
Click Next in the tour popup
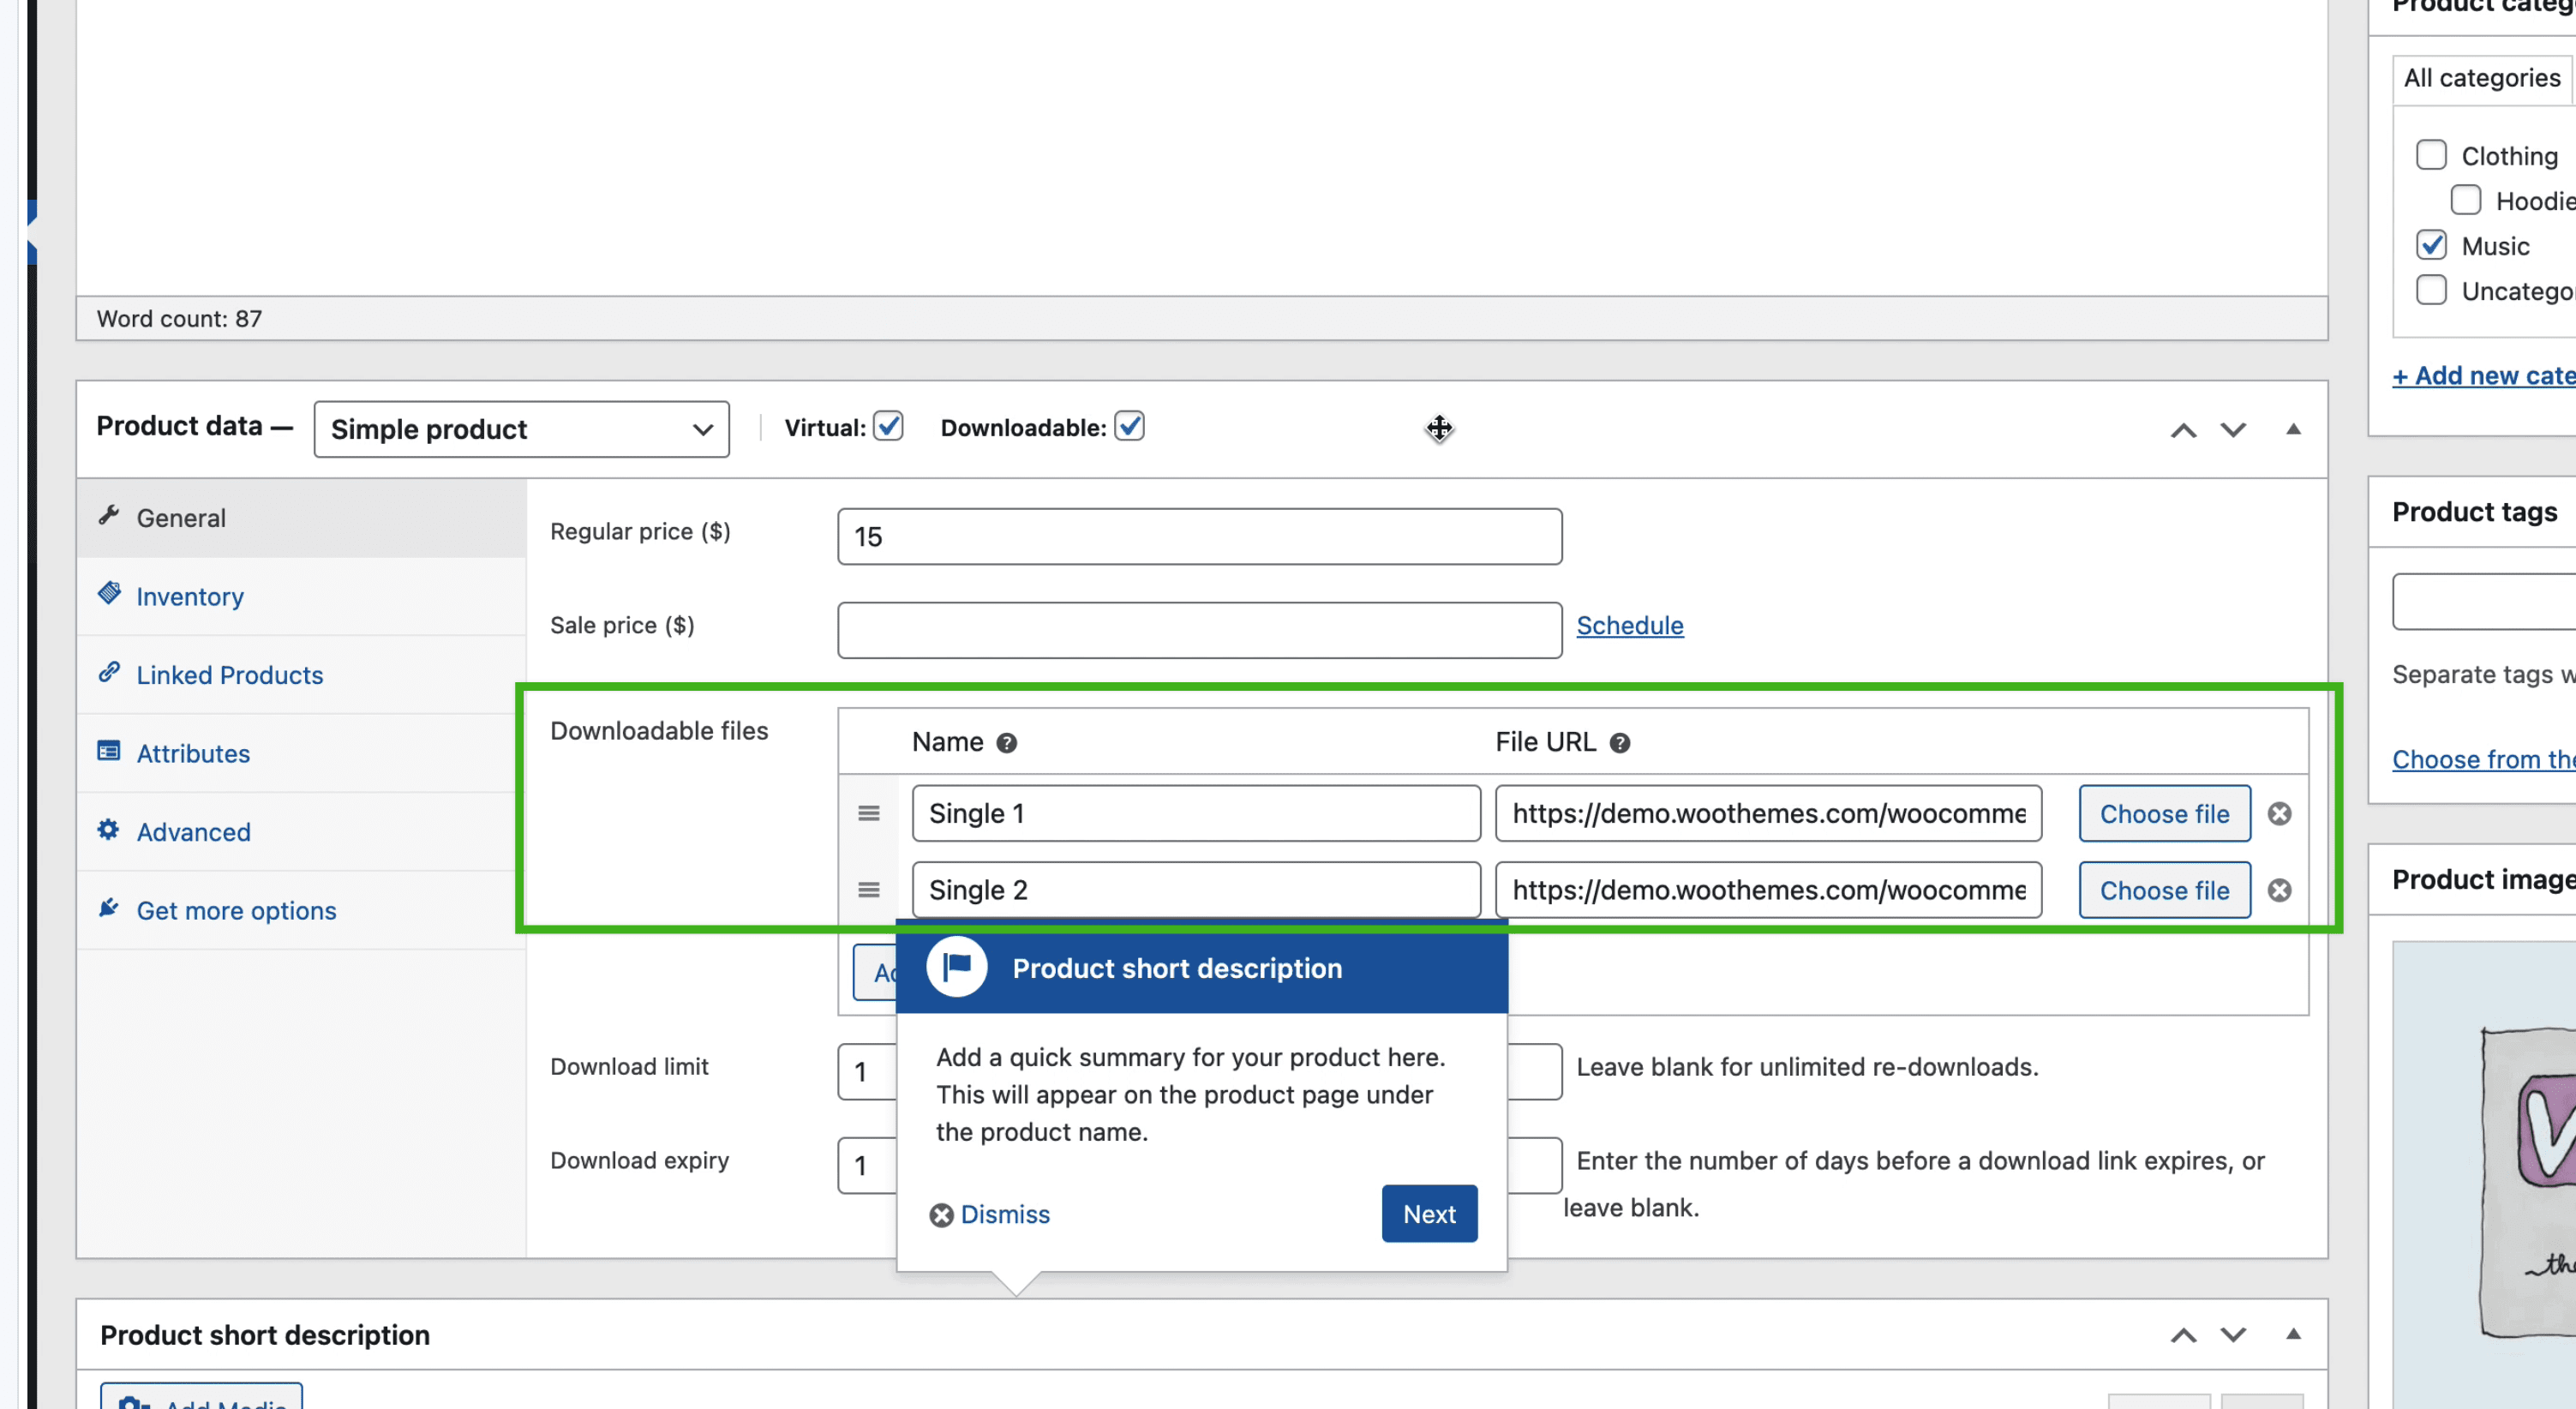(x=1429, y=1213)
